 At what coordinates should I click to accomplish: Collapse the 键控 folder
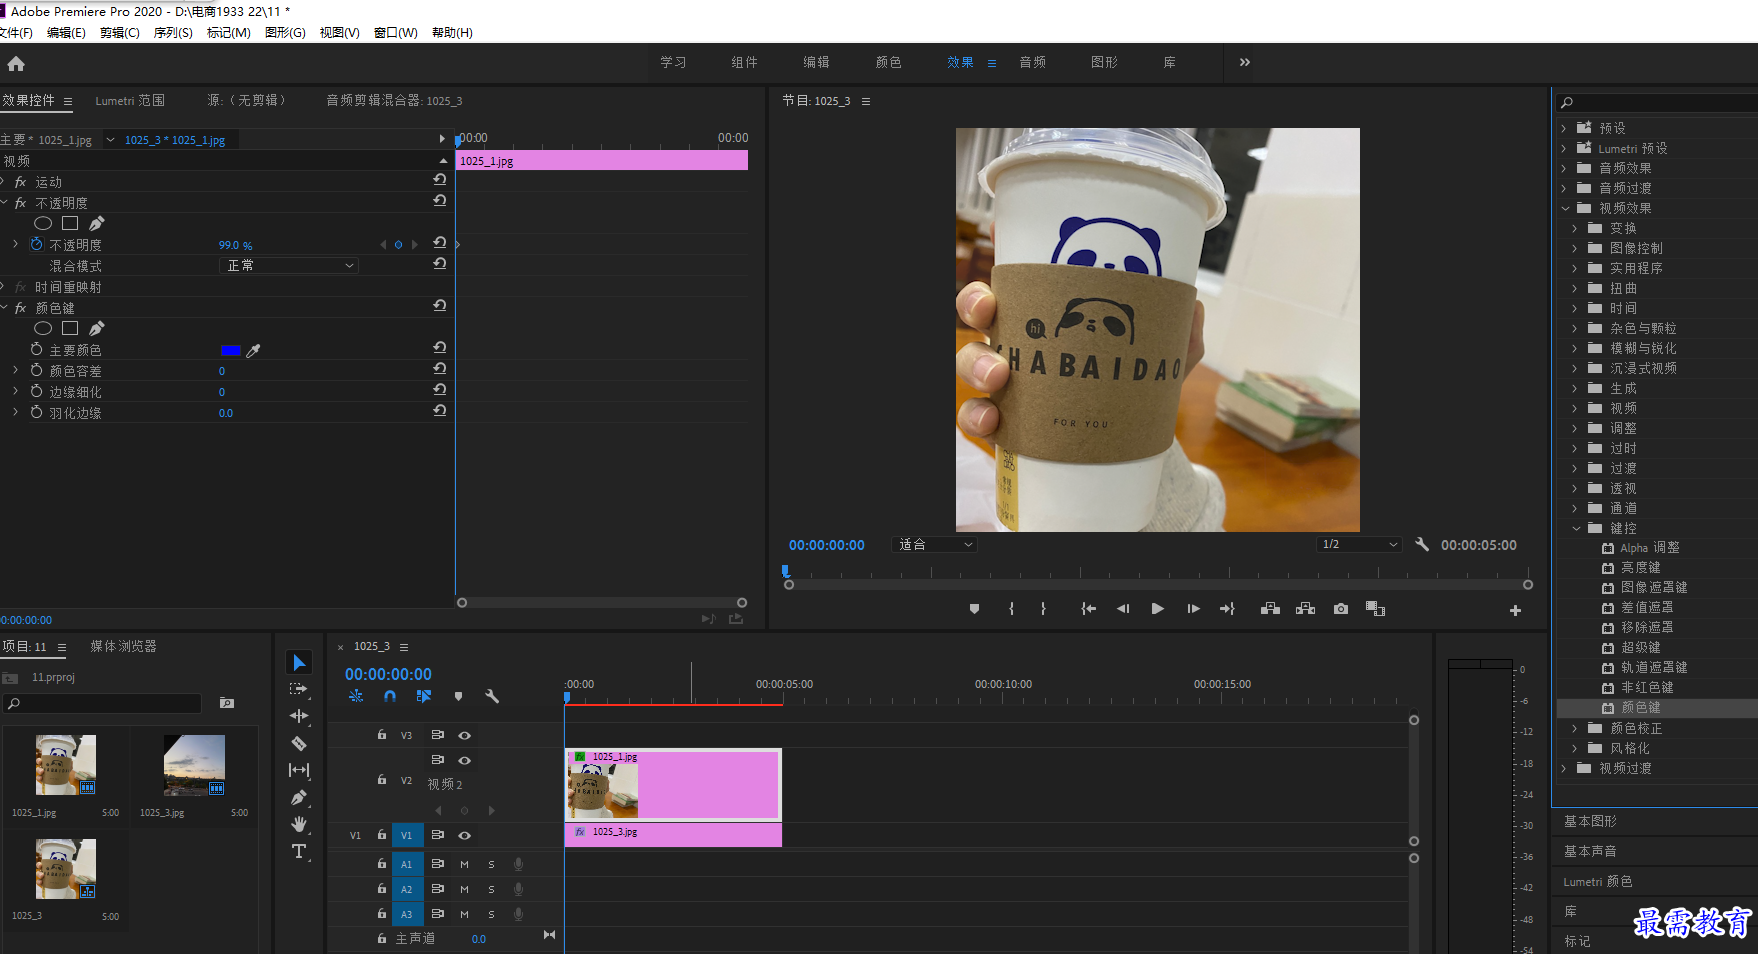pos(1576,528)
